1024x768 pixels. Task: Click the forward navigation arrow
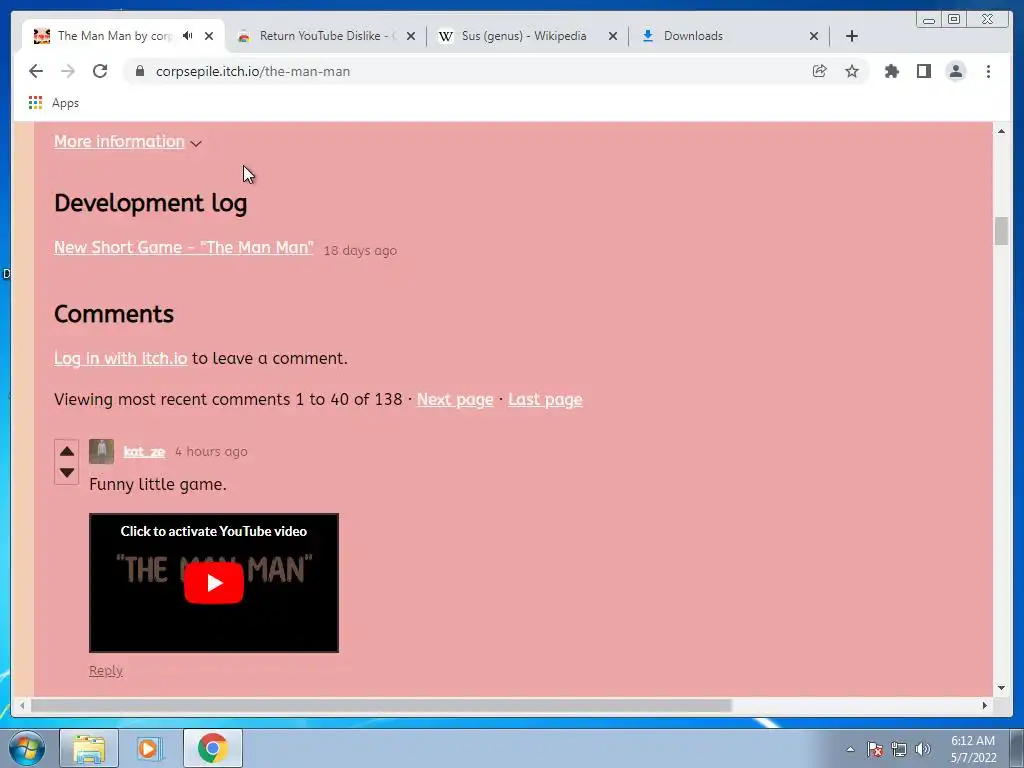click(68, 71)
